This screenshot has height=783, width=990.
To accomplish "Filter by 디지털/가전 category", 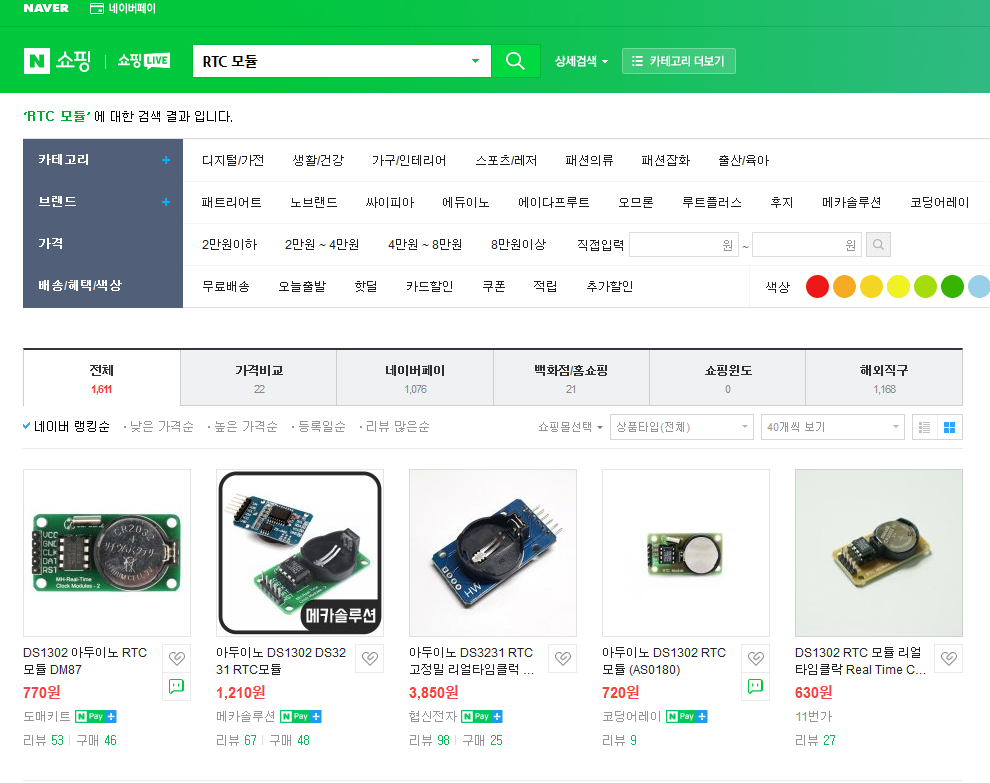I will pyautogui.click(x=233, y=160).
